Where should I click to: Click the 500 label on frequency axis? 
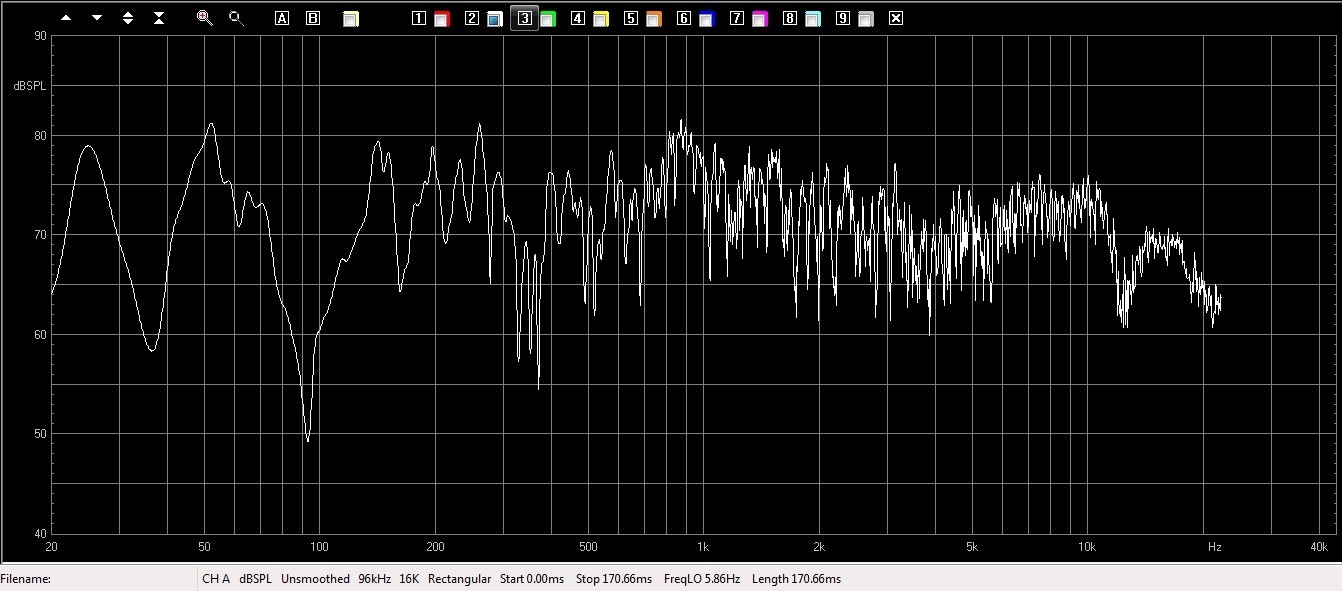tap(587, 547)
